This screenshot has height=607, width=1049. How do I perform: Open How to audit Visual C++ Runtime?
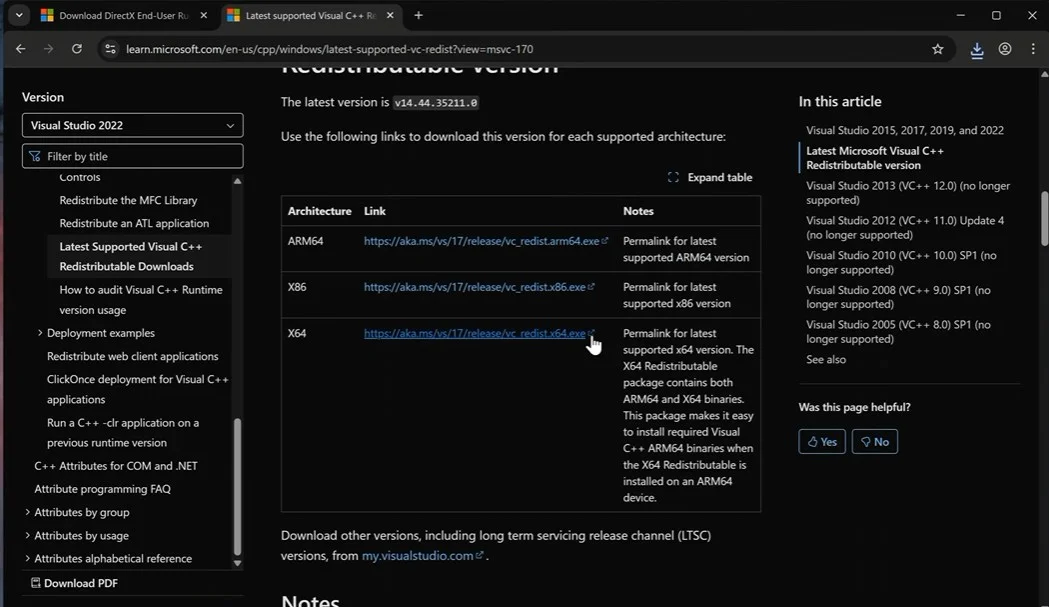tap(140, 300)
